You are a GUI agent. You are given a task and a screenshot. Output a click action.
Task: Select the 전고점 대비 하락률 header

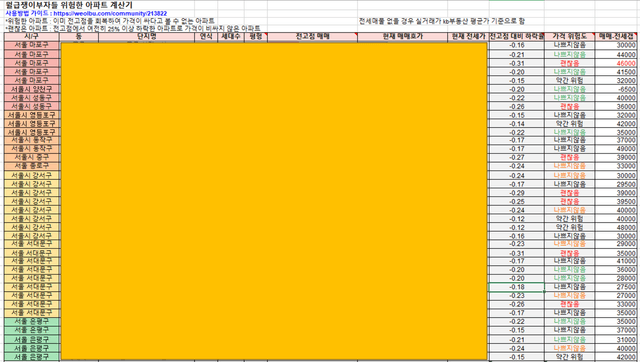(x=517, y=37)
